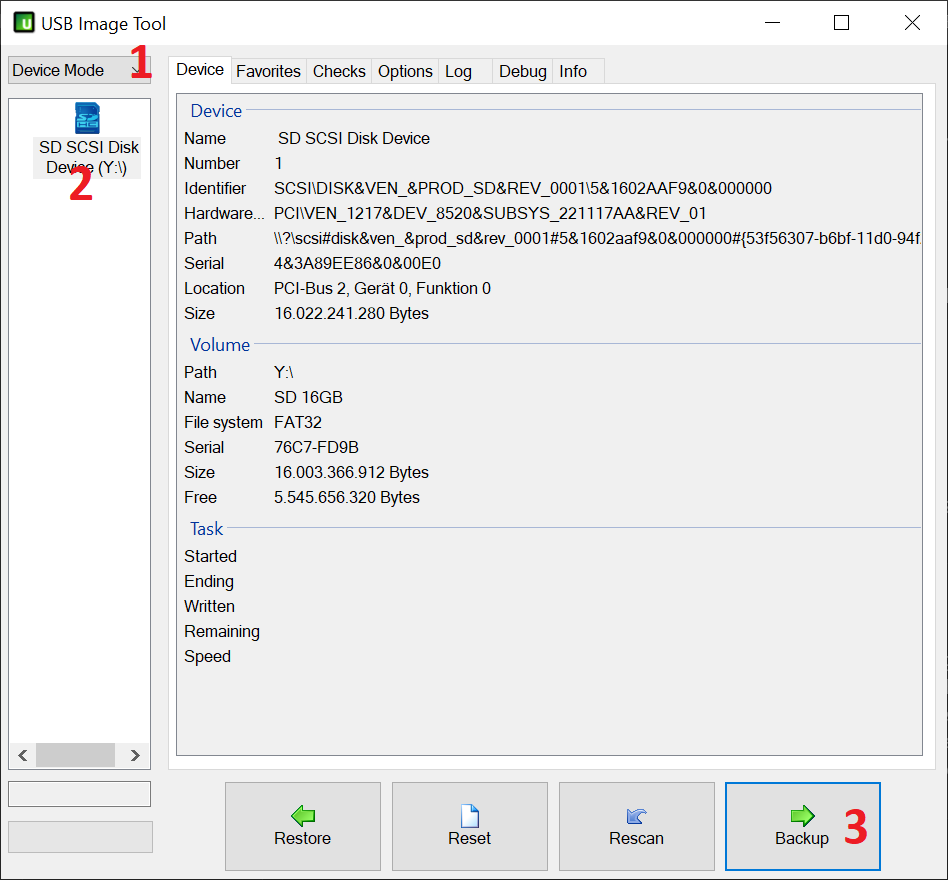The image size is (948, 880).
Task: Maximize the USB Image Tool window
Action: coord(841,23)
